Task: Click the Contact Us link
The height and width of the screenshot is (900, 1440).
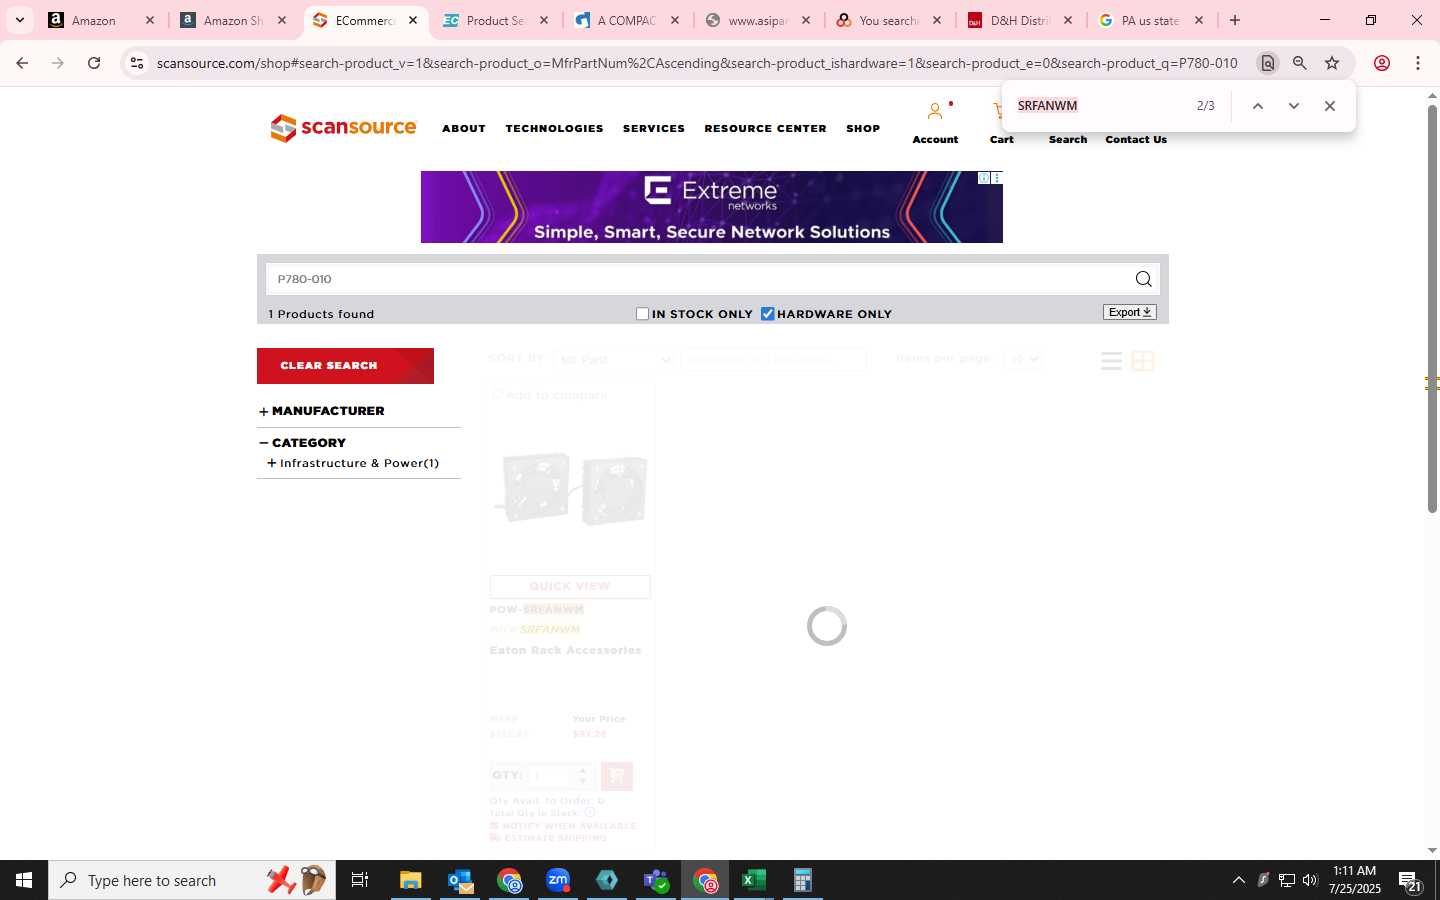Action: click(x=1136, y=139)
